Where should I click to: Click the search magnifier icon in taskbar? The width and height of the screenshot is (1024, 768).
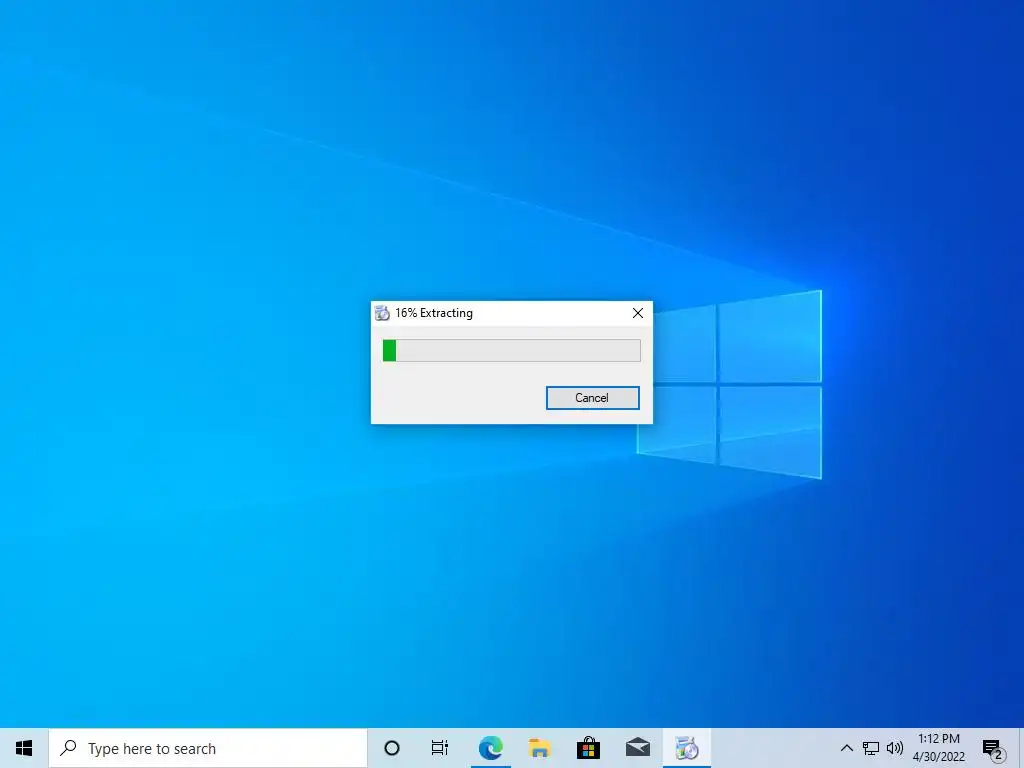point(68,748)
